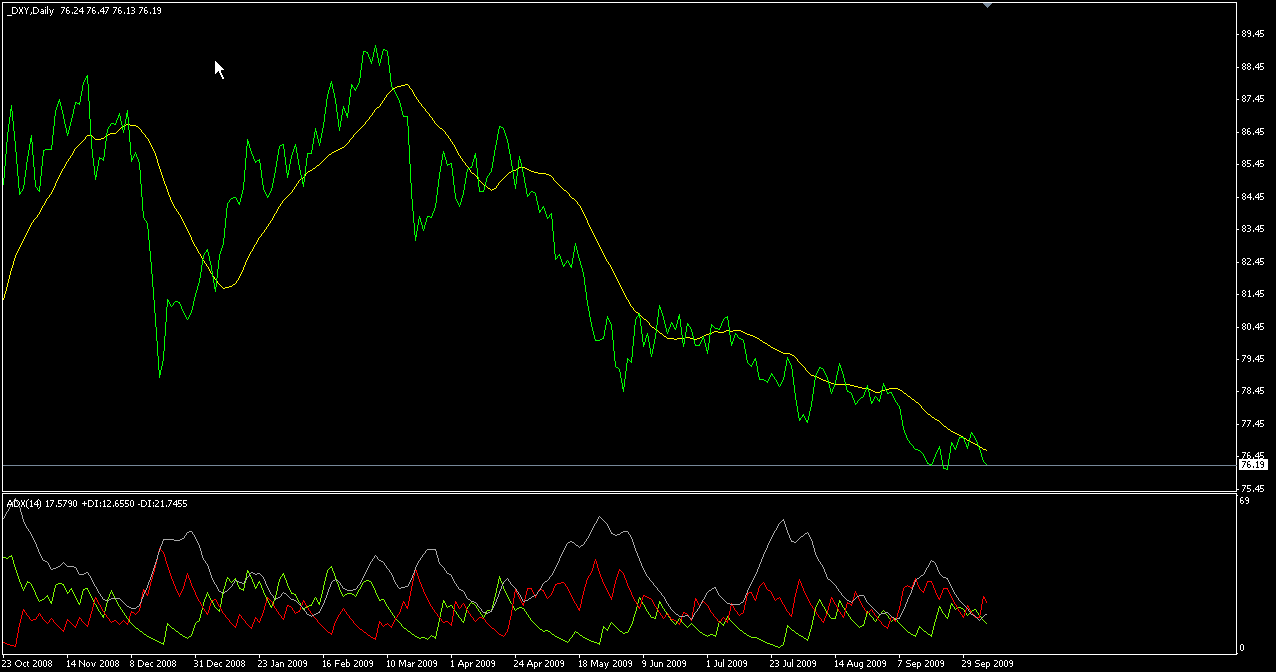Viewport: 1276px width, 672px height.
Task: Click the 8 Dec 2008 date label
Action: point(153,663)
